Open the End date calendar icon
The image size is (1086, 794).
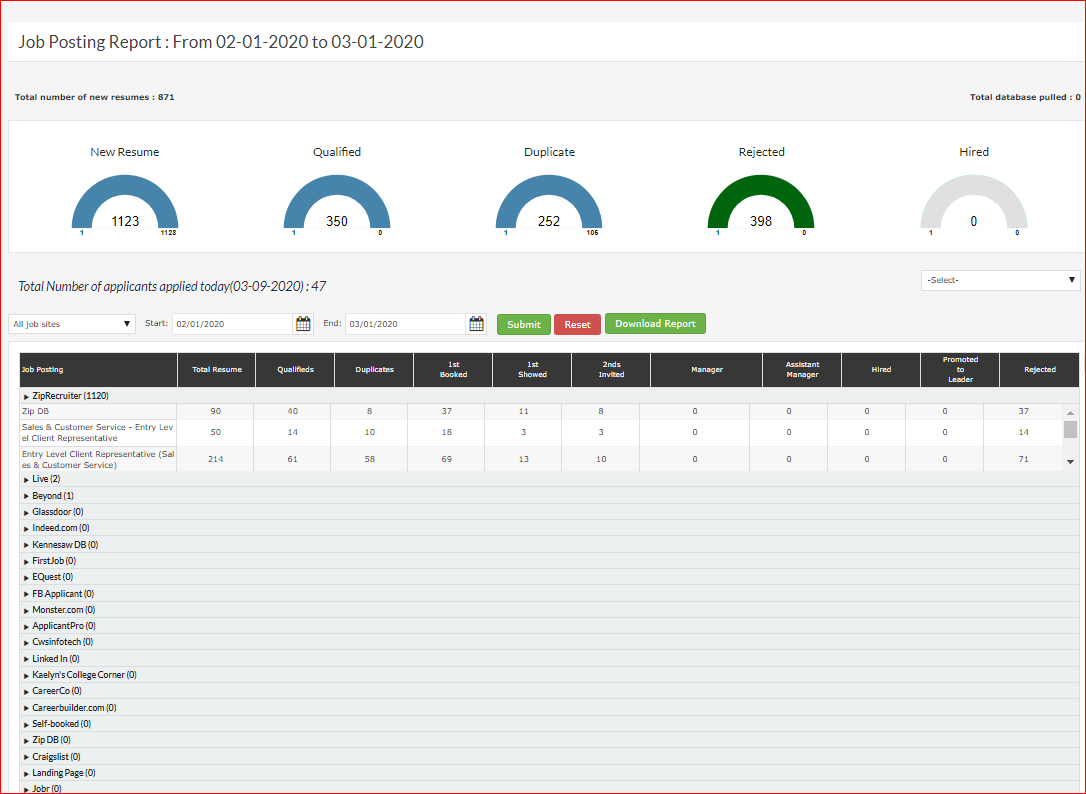coord(476,324)
